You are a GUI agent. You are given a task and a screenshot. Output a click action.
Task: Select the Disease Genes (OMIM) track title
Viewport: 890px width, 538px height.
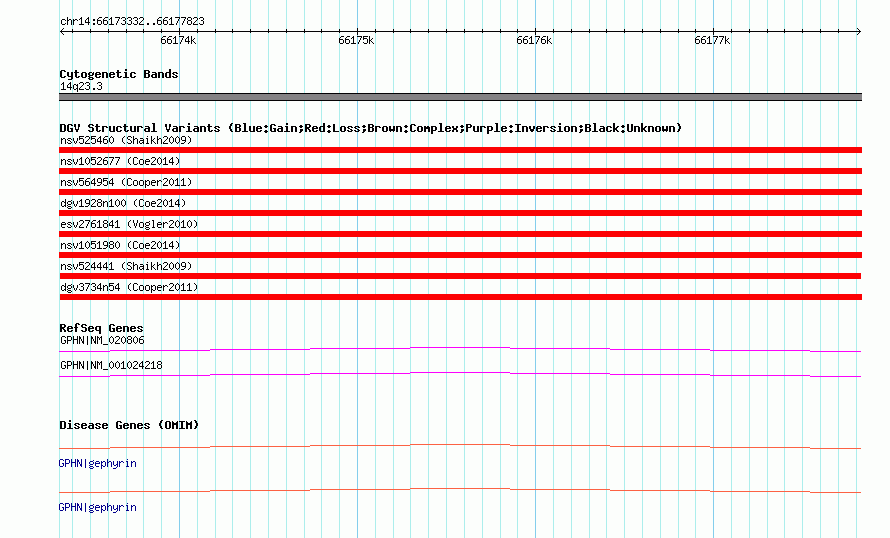coord(129,425)
